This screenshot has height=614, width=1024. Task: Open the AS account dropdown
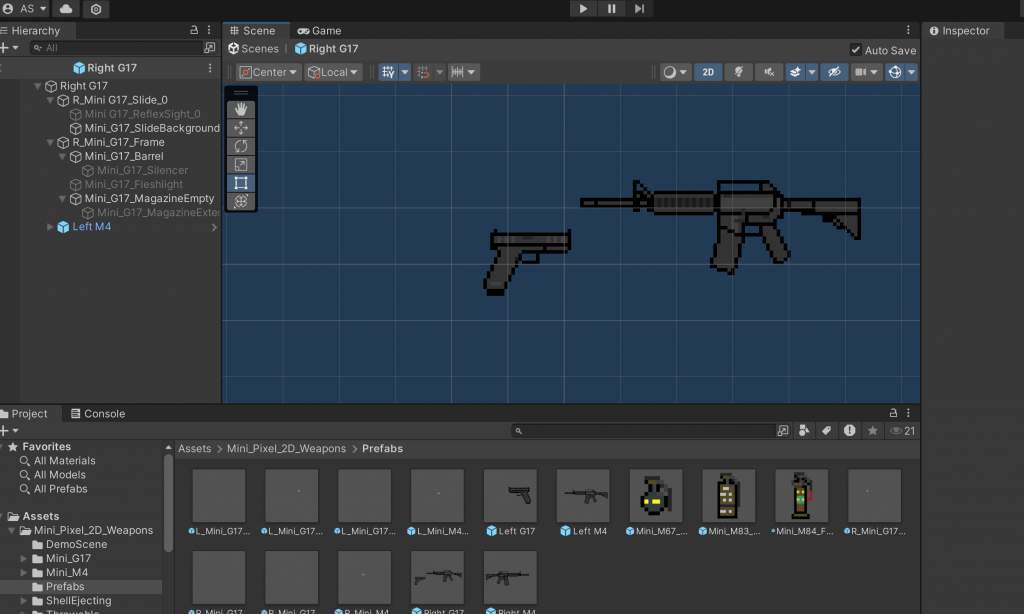coord(25,9)
